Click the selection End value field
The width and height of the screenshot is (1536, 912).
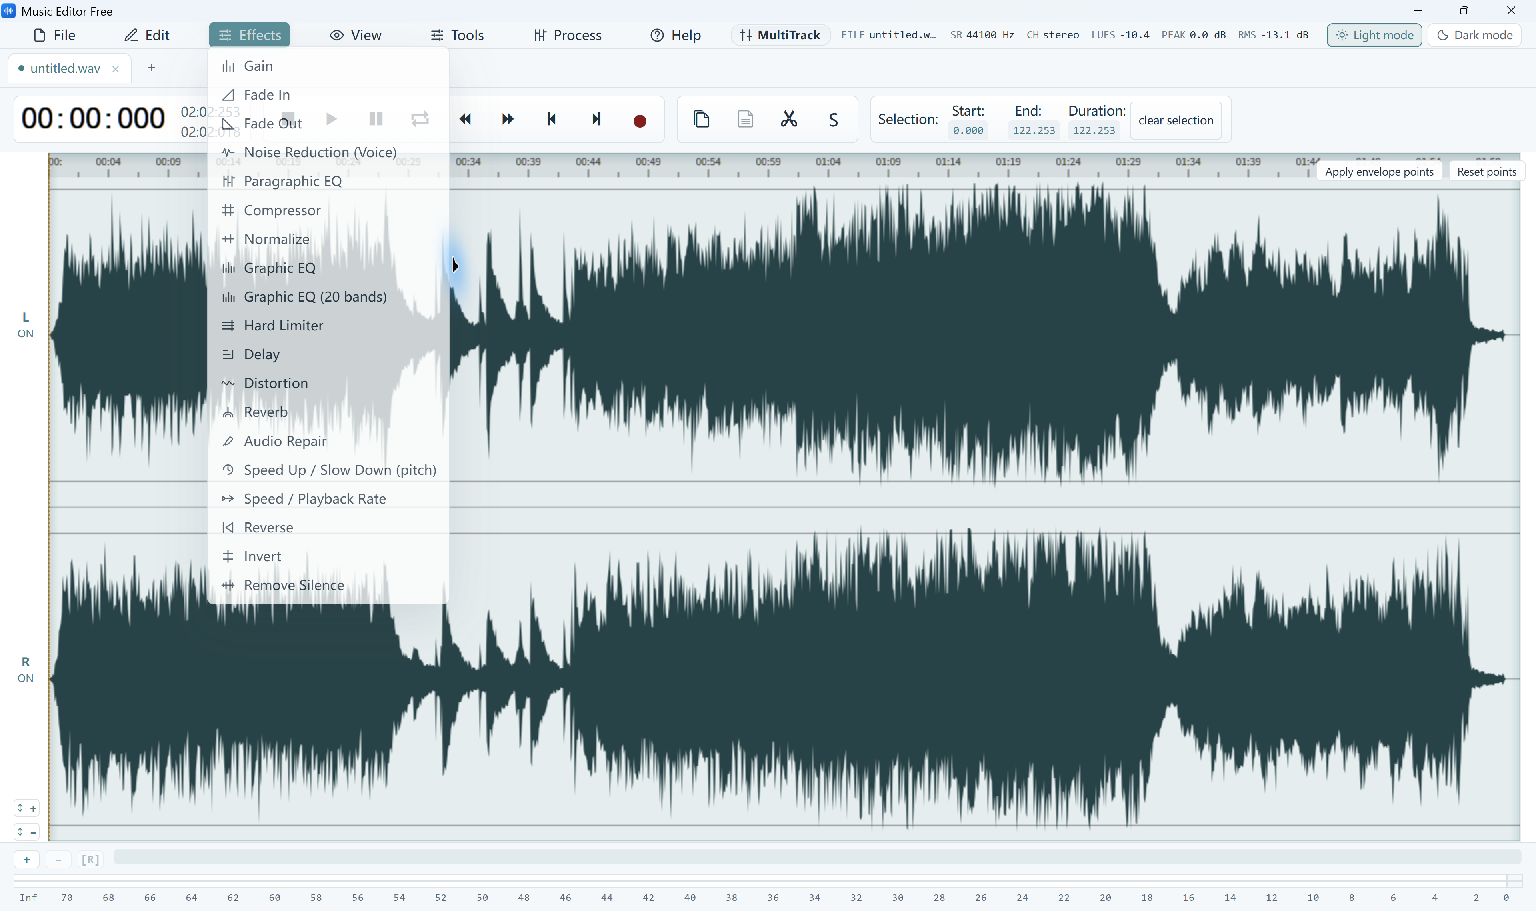tap(1034, 131)
